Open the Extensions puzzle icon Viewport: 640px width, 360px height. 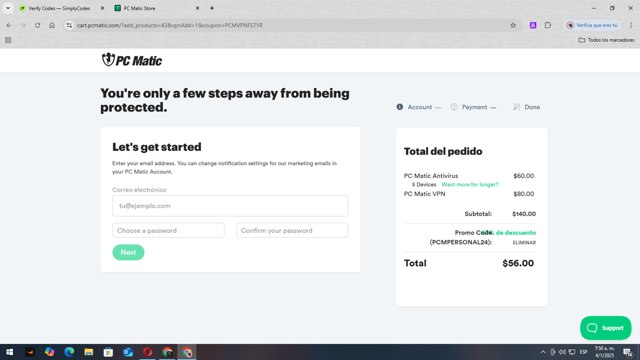[548, 25]
